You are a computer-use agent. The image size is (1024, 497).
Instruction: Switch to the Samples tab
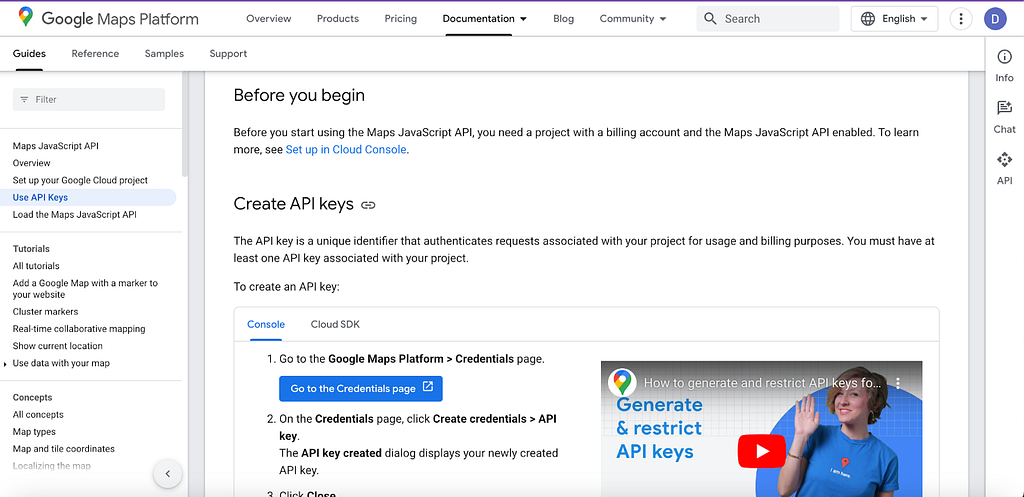pos(164,54)
